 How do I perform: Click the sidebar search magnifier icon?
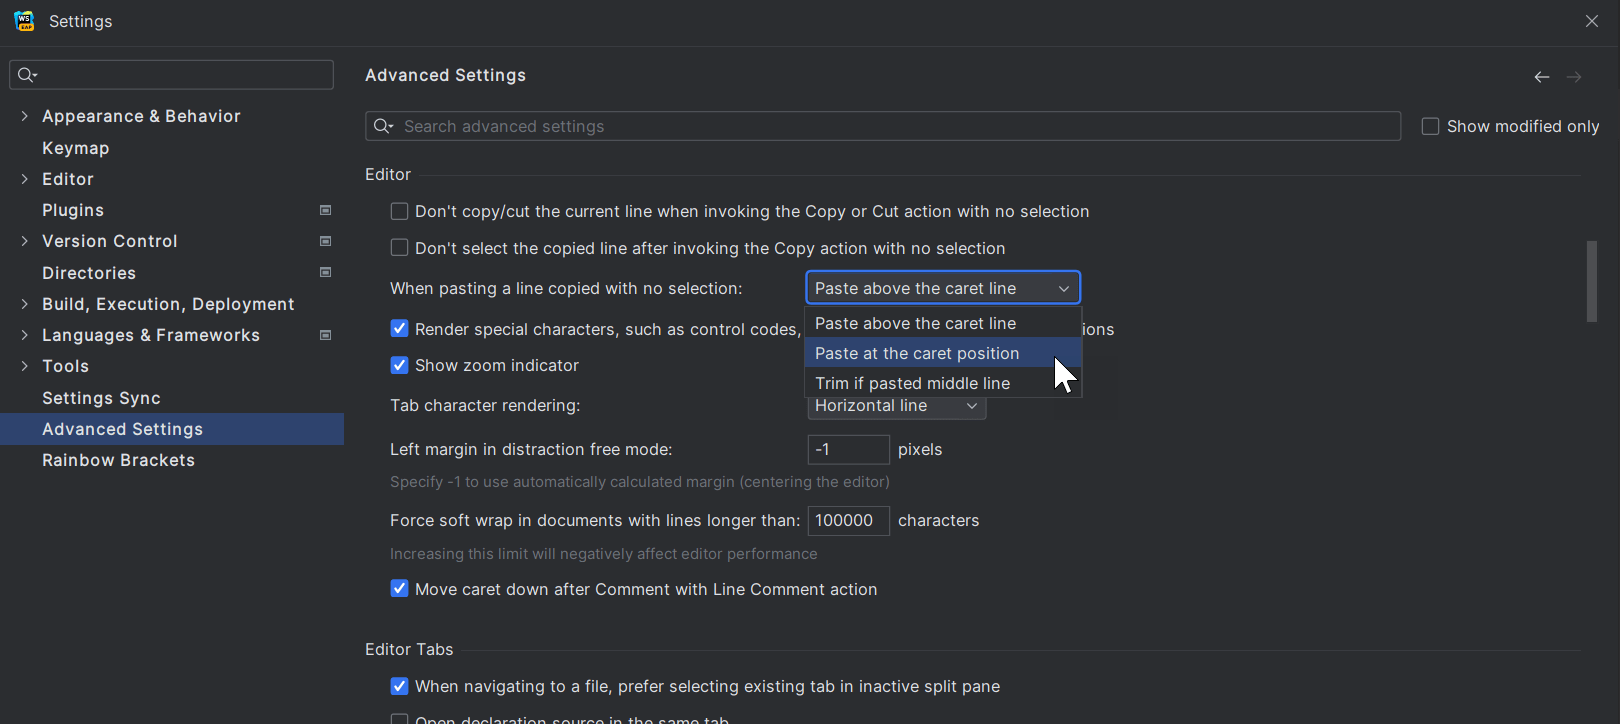point(27,75)
